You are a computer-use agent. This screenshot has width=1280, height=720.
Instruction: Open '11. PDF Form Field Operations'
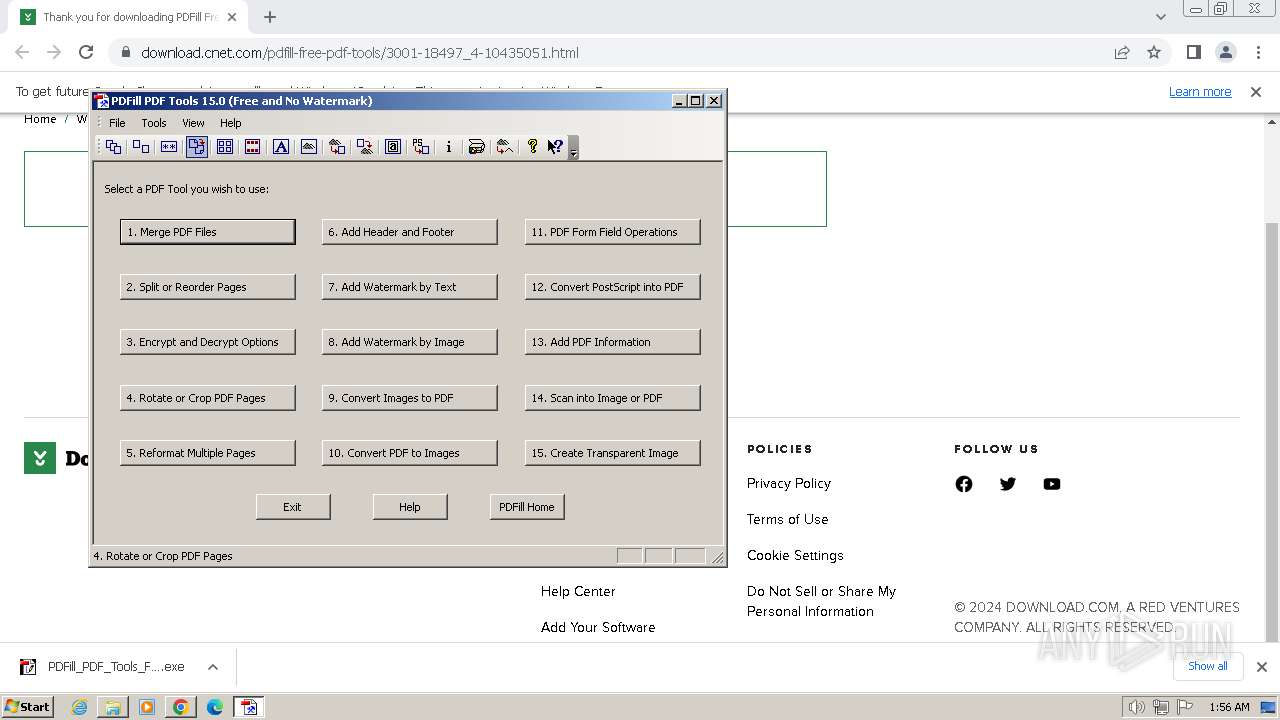point(613,232)
